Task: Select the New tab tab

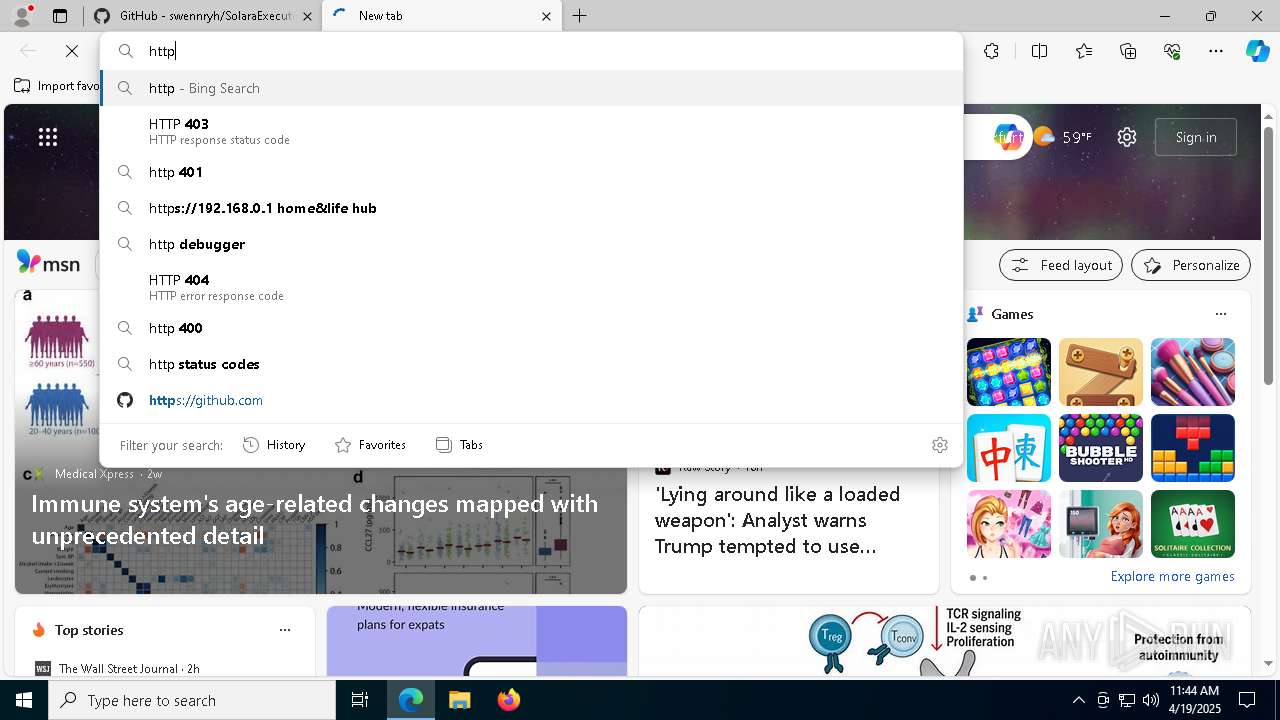Action: pos(440,16)
